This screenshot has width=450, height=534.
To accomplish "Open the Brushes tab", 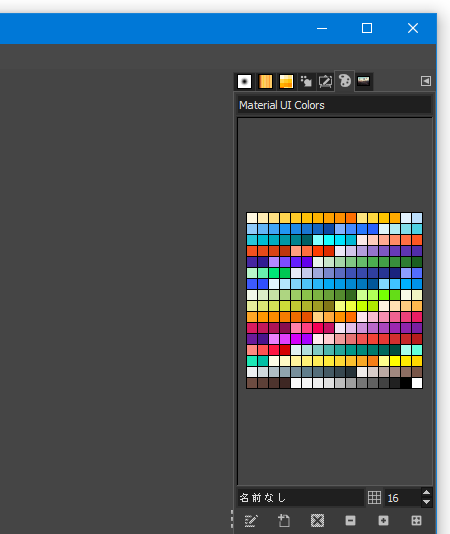I will [244, 81].
